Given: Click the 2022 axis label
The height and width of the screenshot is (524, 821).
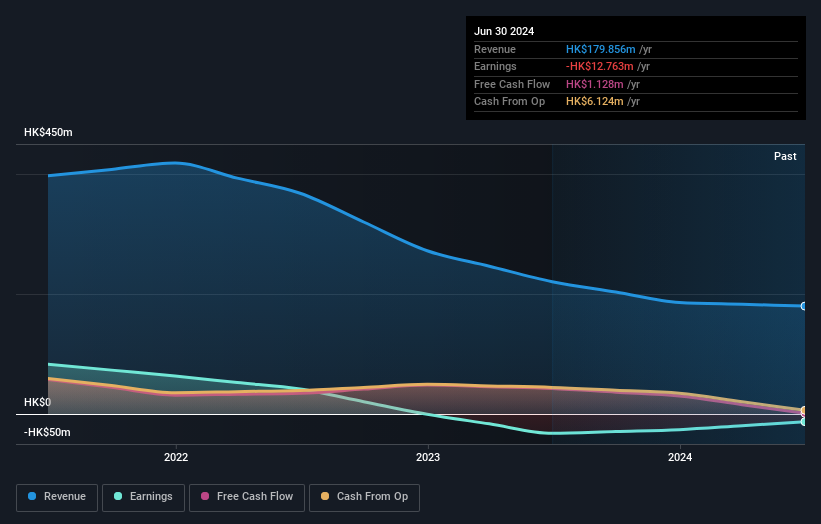Looking at the screenshot, I should coord(176,457).
